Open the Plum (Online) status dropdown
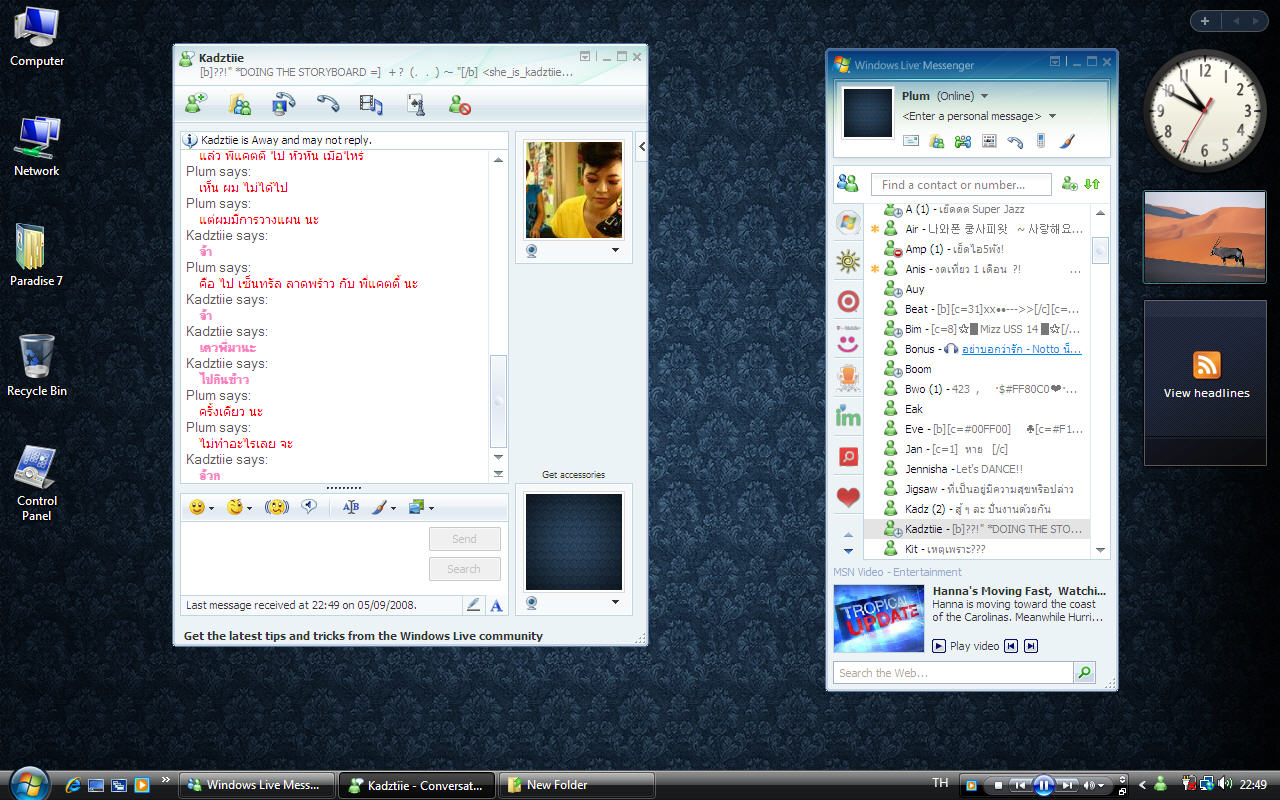Image resolution: width=1280 pixels, height=800 pixels. 985,96
